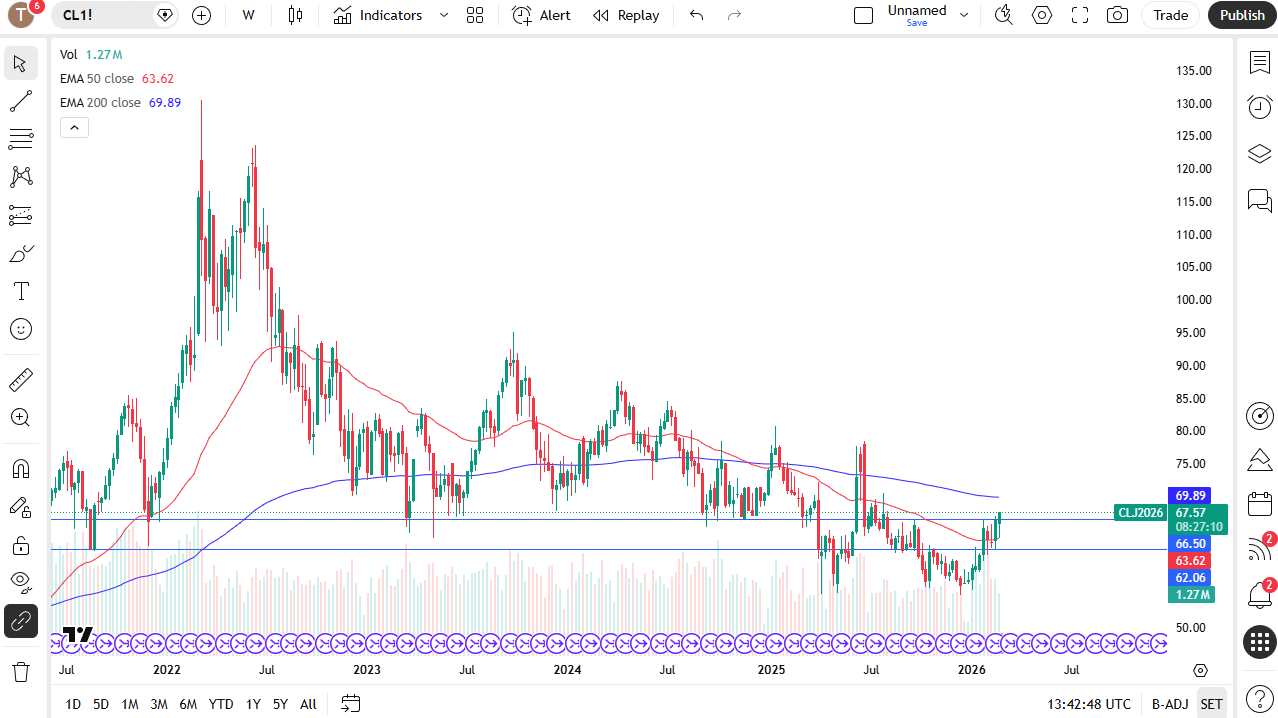Viewport: 1278px width, 718px height.
Task: Select the YTD time range
Action: [x=221, y=704]
